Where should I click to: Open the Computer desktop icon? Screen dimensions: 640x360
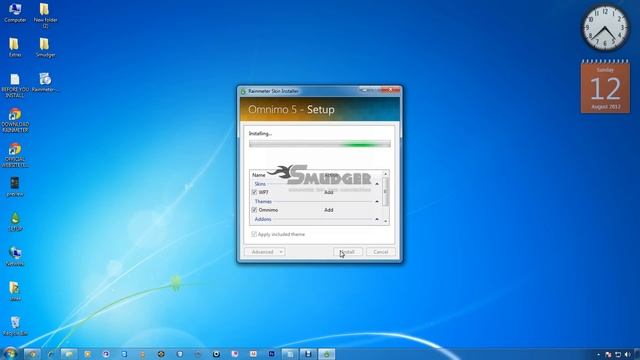point(15,12)
